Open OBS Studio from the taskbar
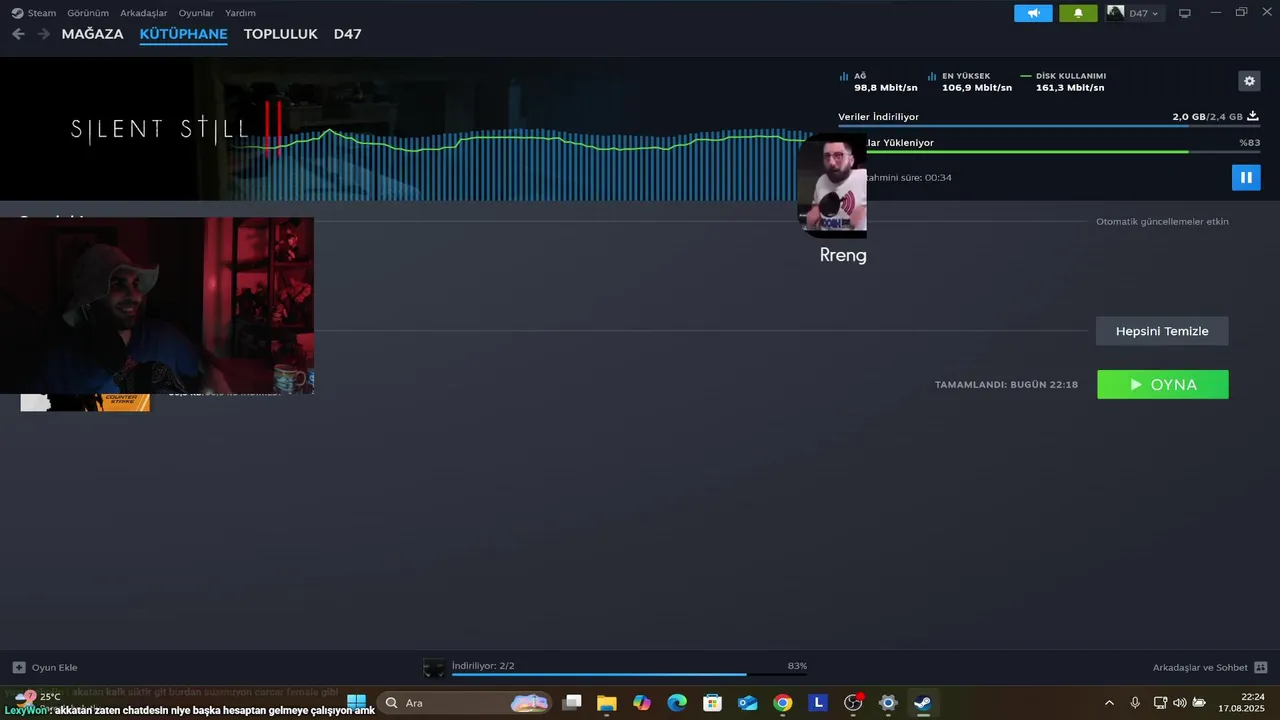 (x=853, y=703)
